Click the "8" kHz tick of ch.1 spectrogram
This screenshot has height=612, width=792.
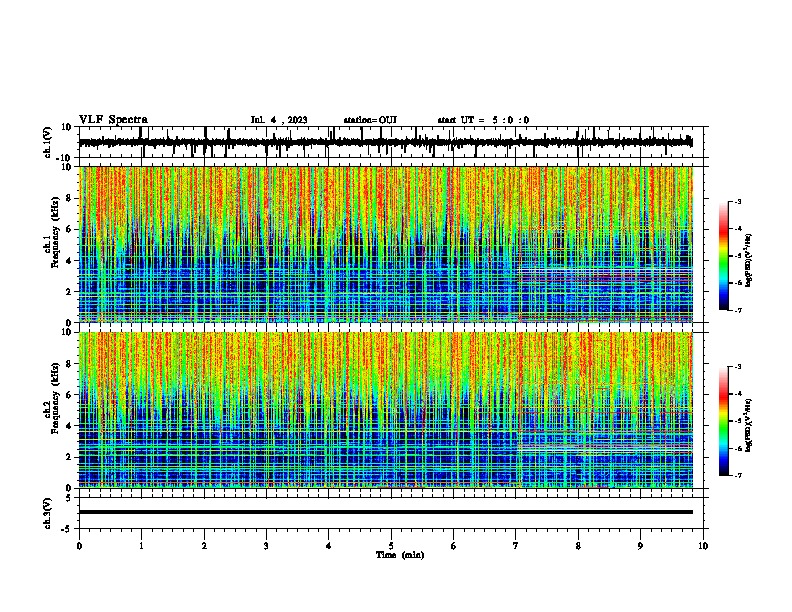click(70, 198)
